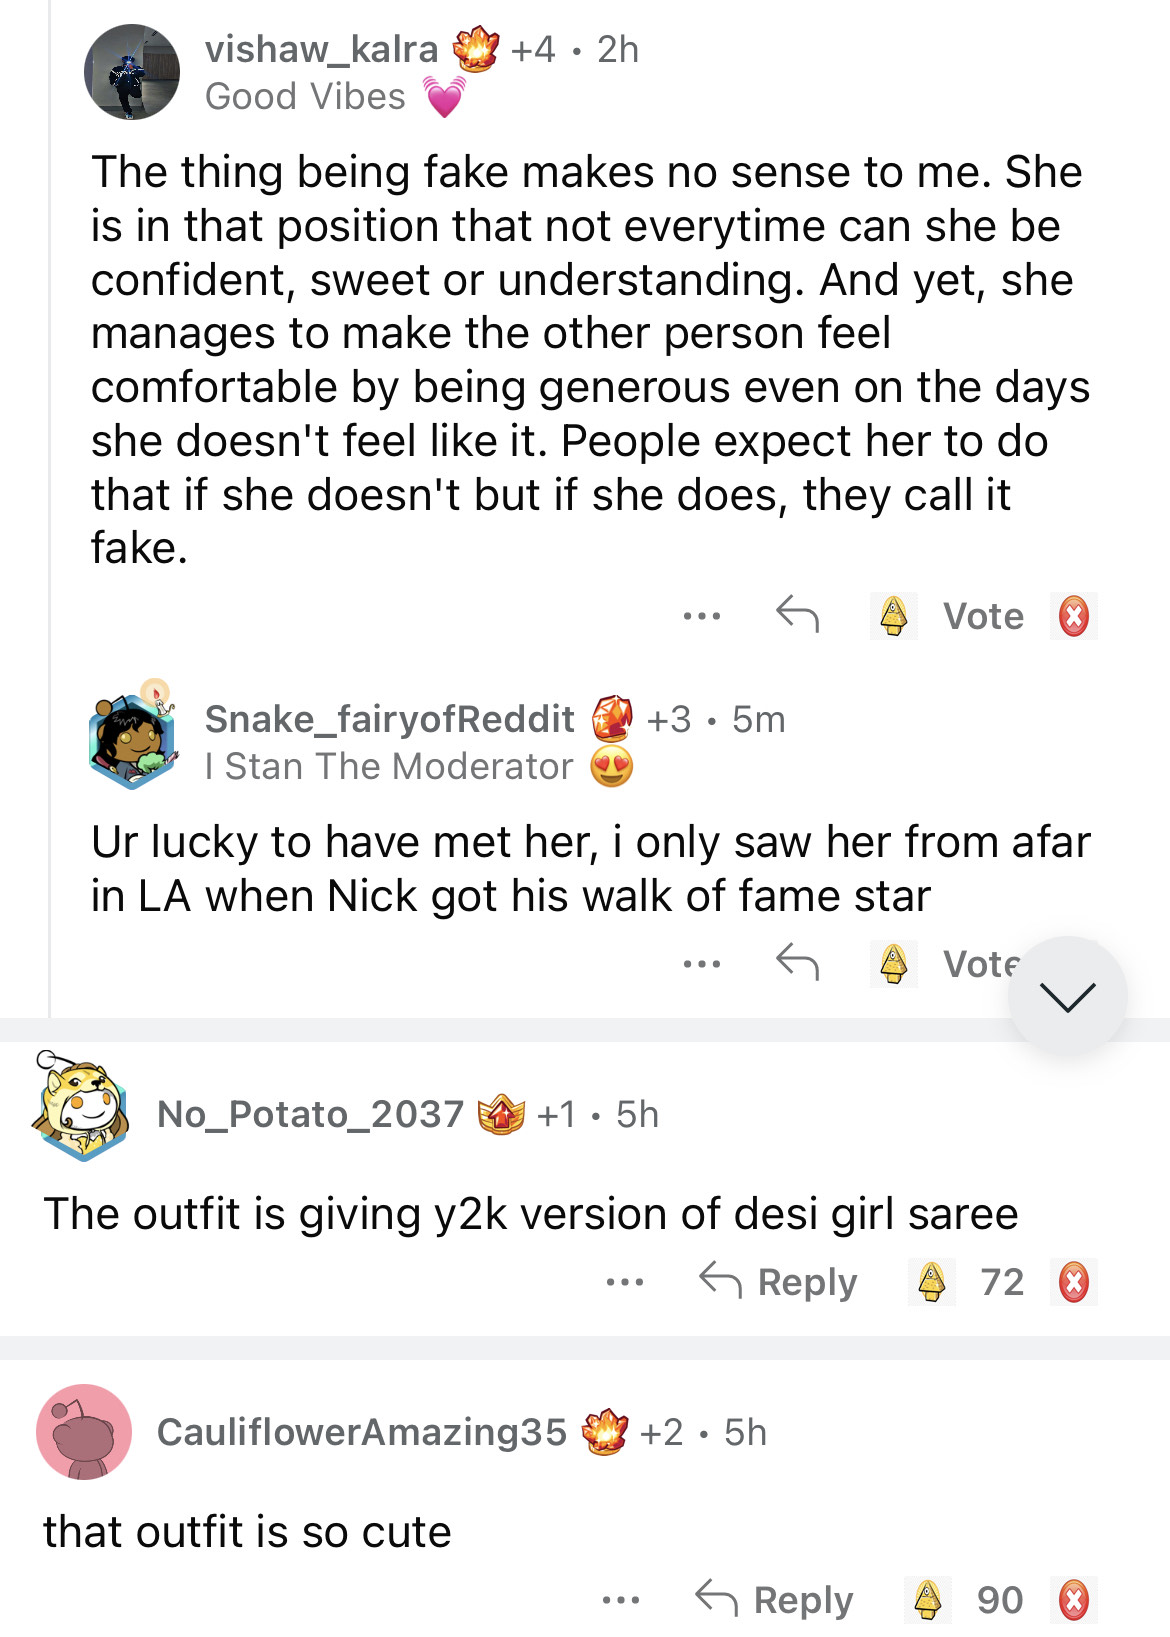Screen dimensions: 1170x1637
Task: Downvote vishaw_kalra's comment
Action: [x=1074, y=616]
